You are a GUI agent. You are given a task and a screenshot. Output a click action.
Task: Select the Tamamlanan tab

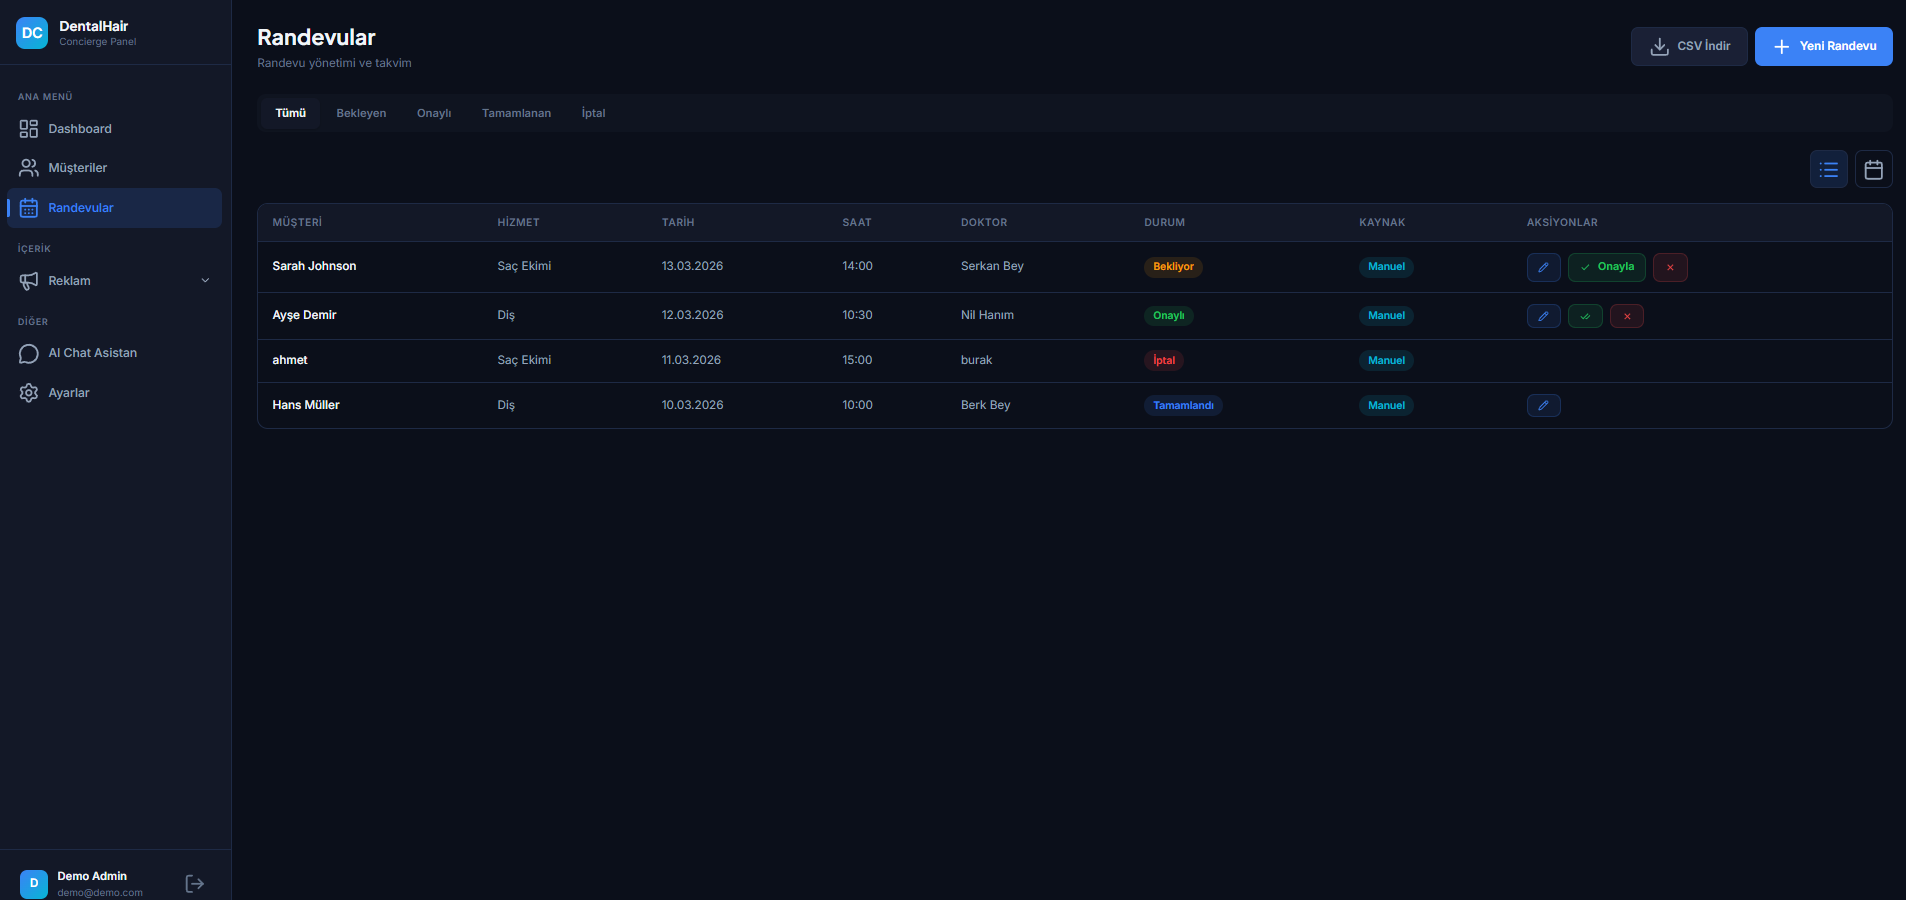point(516,113)
